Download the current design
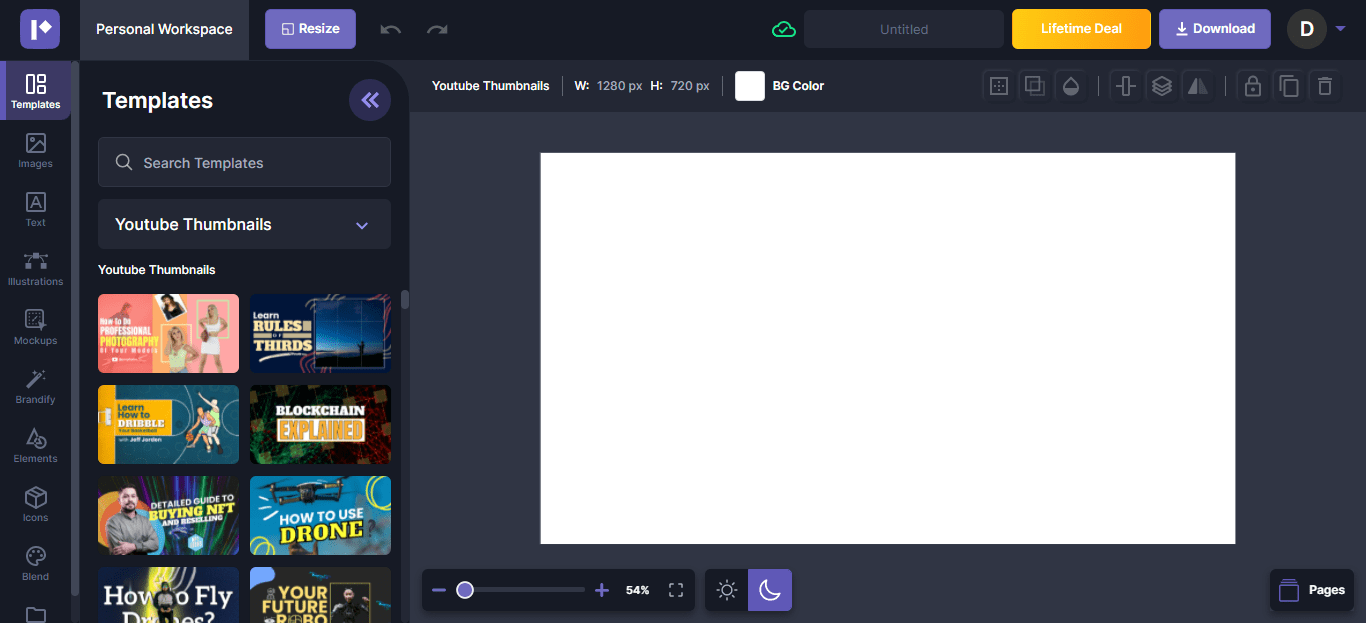This screenshot has height=623, width=1366. [1214, 29]
